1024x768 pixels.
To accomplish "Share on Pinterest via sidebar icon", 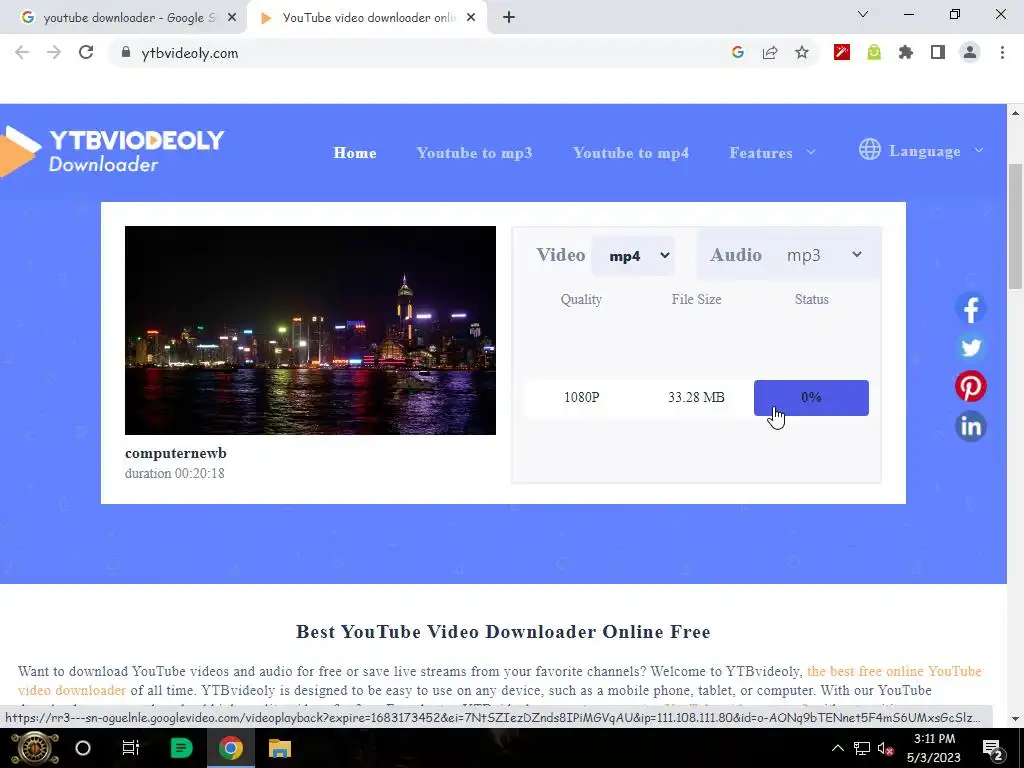I will point(970,387).
